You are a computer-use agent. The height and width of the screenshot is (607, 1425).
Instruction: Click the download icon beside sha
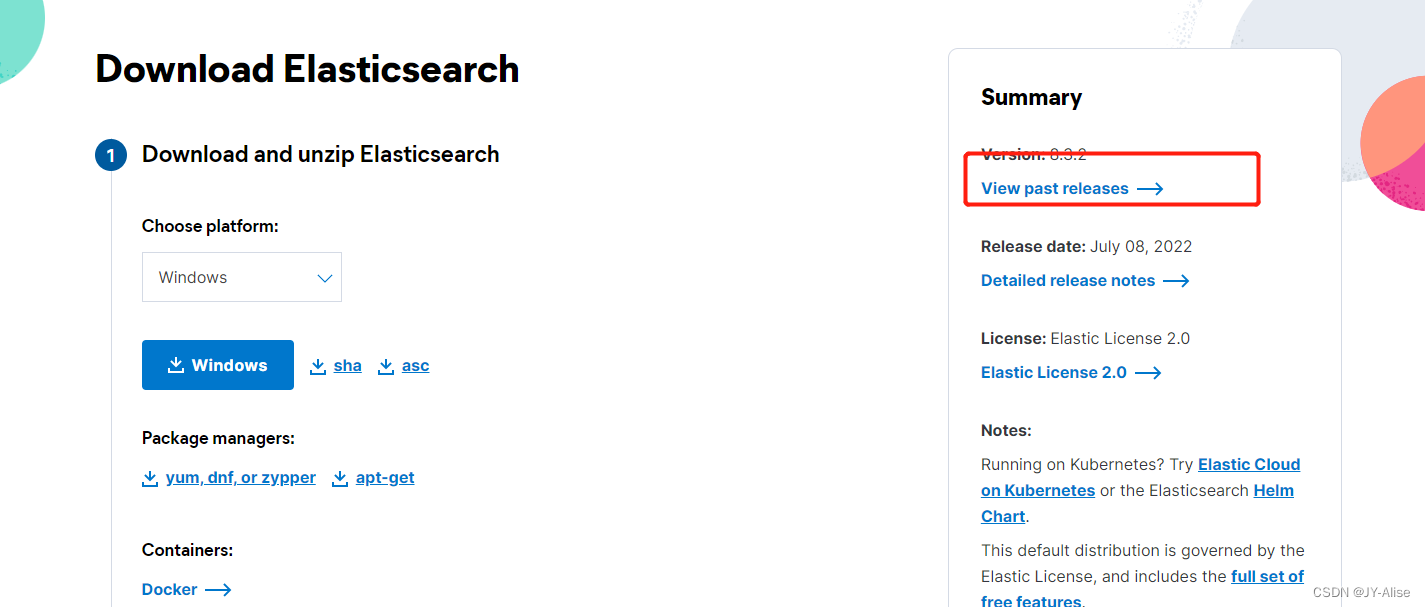point(318,365)
